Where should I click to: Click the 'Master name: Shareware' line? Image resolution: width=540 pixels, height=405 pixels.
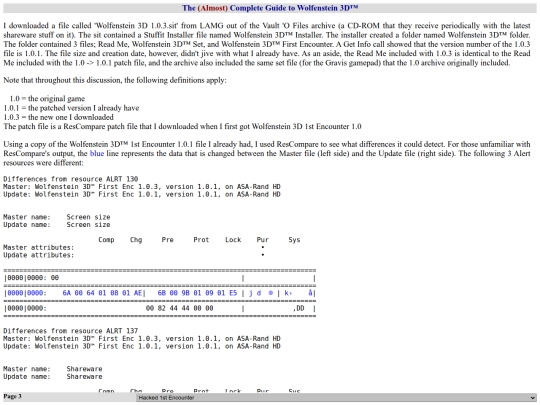click(53, 369)
